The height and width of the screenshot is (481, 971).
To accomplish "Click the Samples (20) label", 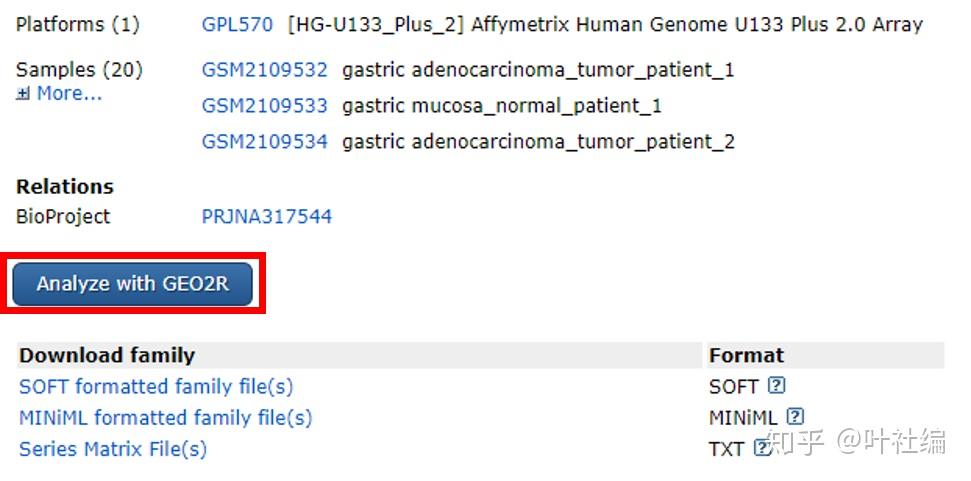I will 79,70.
